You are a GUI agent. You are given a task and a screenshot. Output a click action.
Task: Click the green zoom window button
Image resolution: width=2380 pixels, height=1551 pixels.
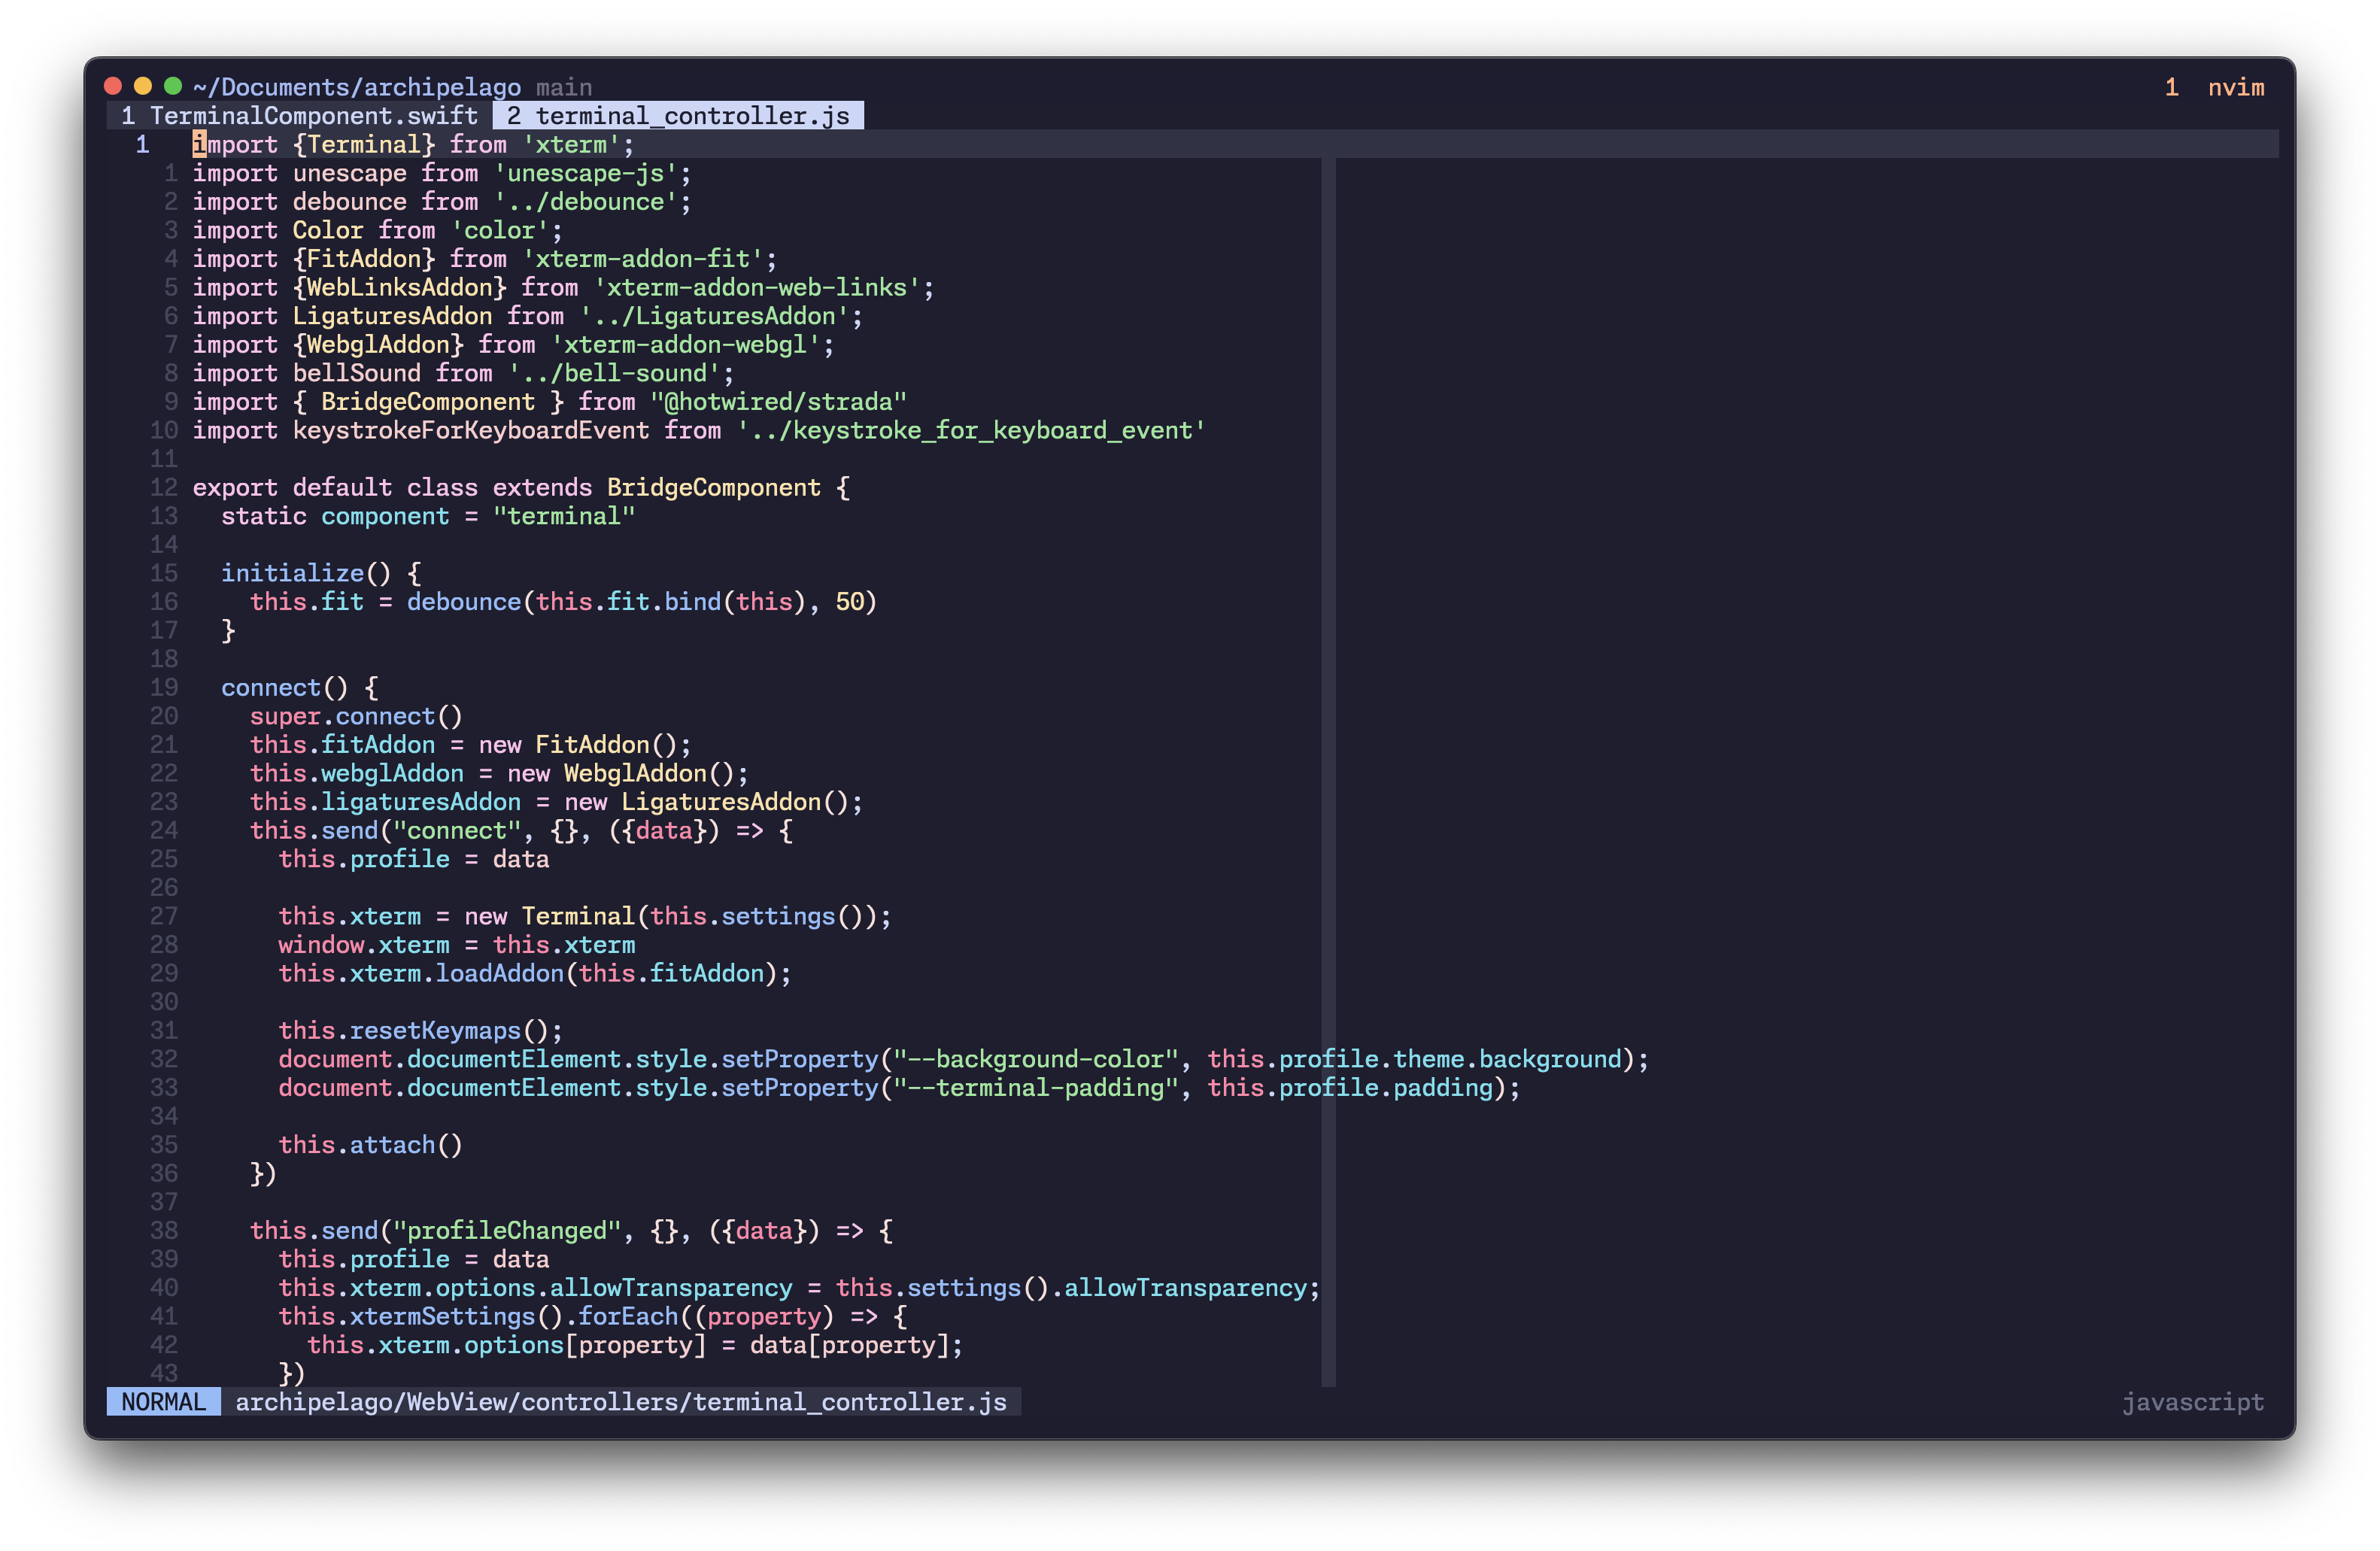173,87
